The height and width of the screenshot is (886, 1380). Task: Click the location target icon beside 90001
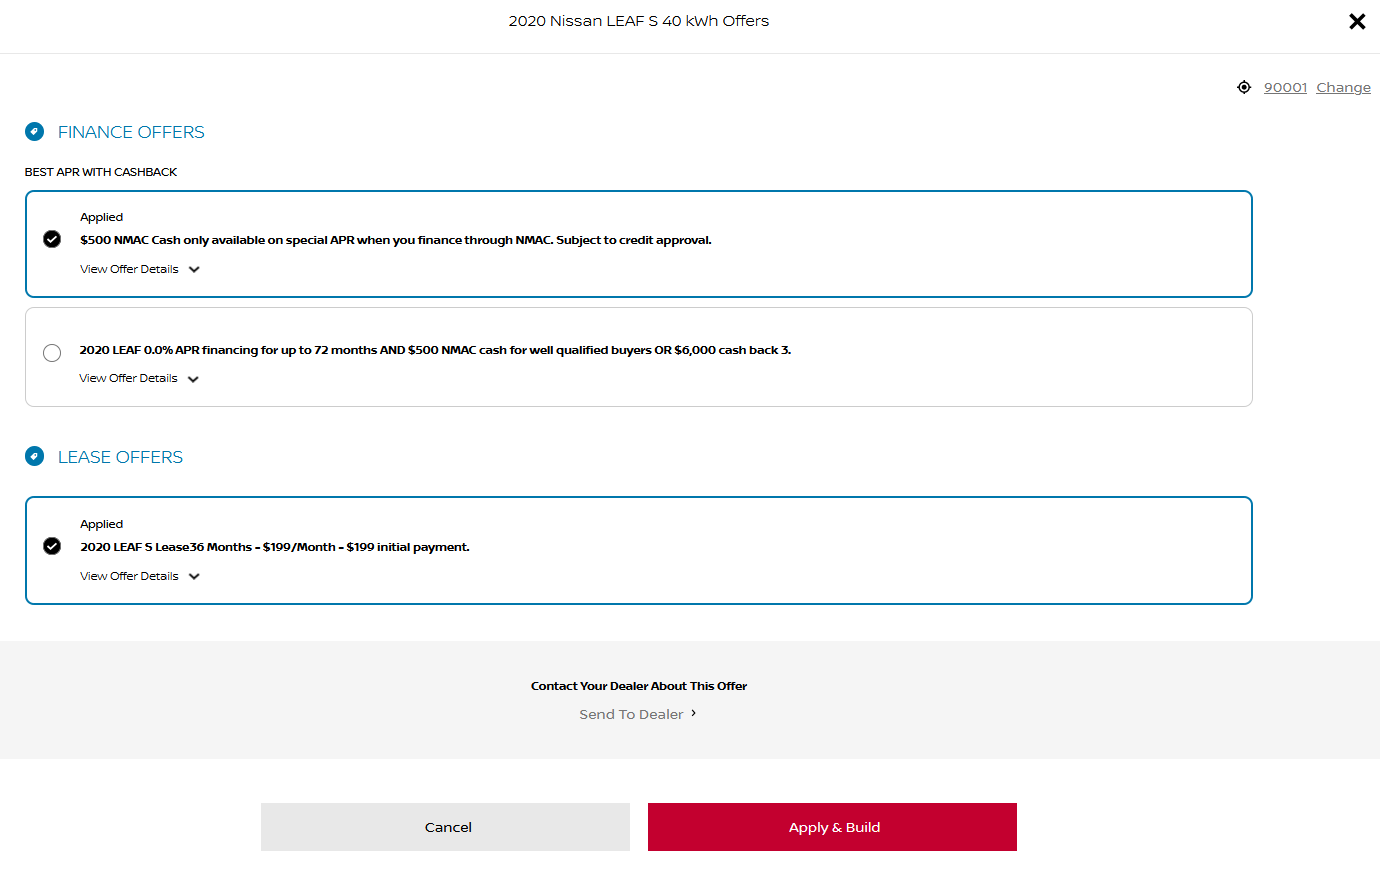point(1244,87)
